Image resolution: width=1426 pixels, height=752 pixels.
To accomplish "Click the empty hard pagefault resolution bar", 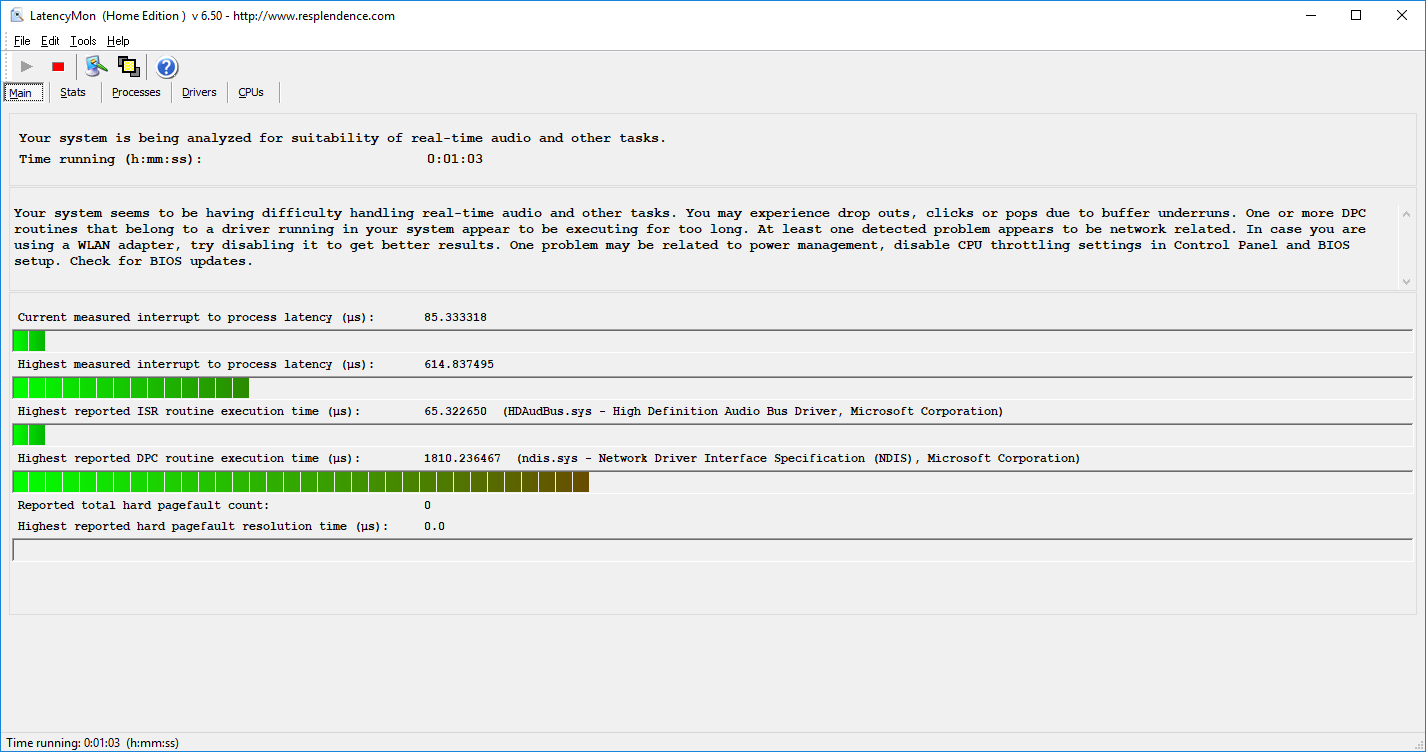I will pyautogui.click(x=712, y=550).
